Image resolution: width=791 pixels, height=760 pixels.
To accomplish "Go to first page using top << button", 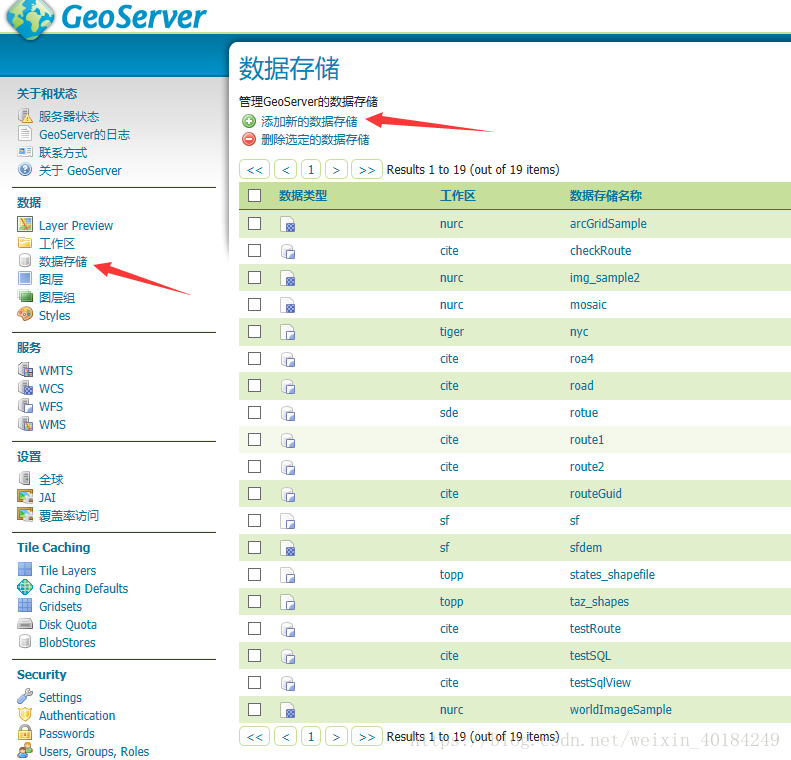I will [x=254, y=169].
